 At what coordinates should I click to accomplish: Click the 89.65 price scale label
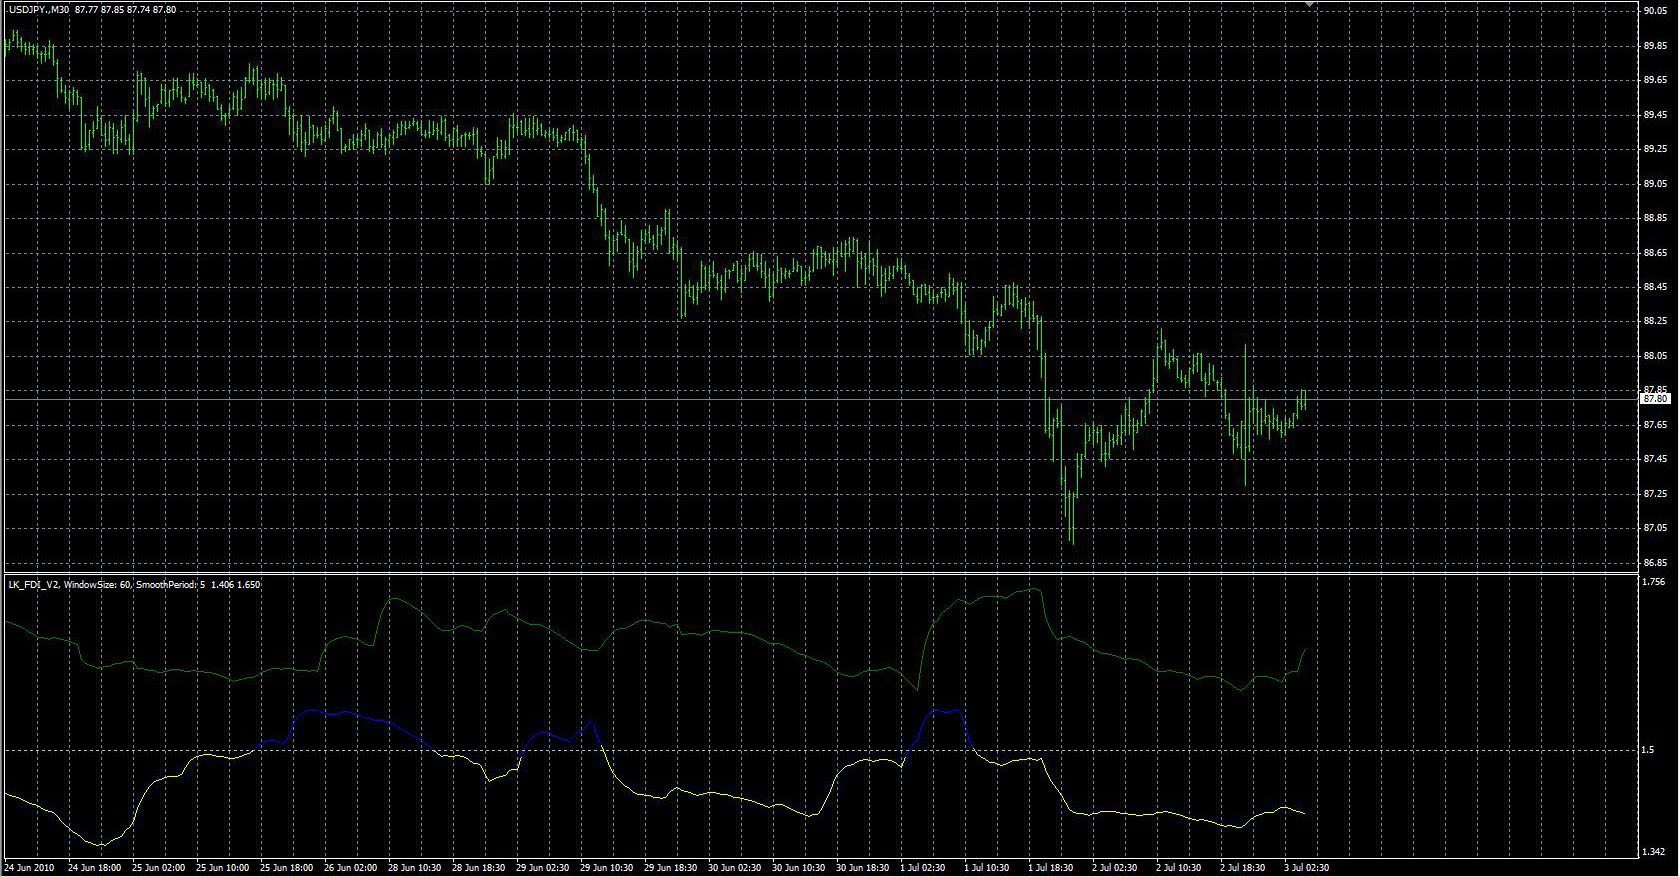coord(1656,80)
